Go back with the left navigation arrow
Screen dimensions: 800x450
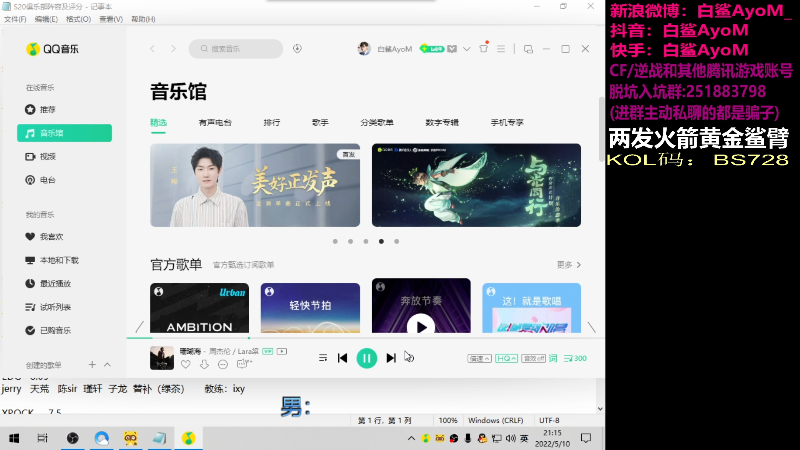coord(152,48)
